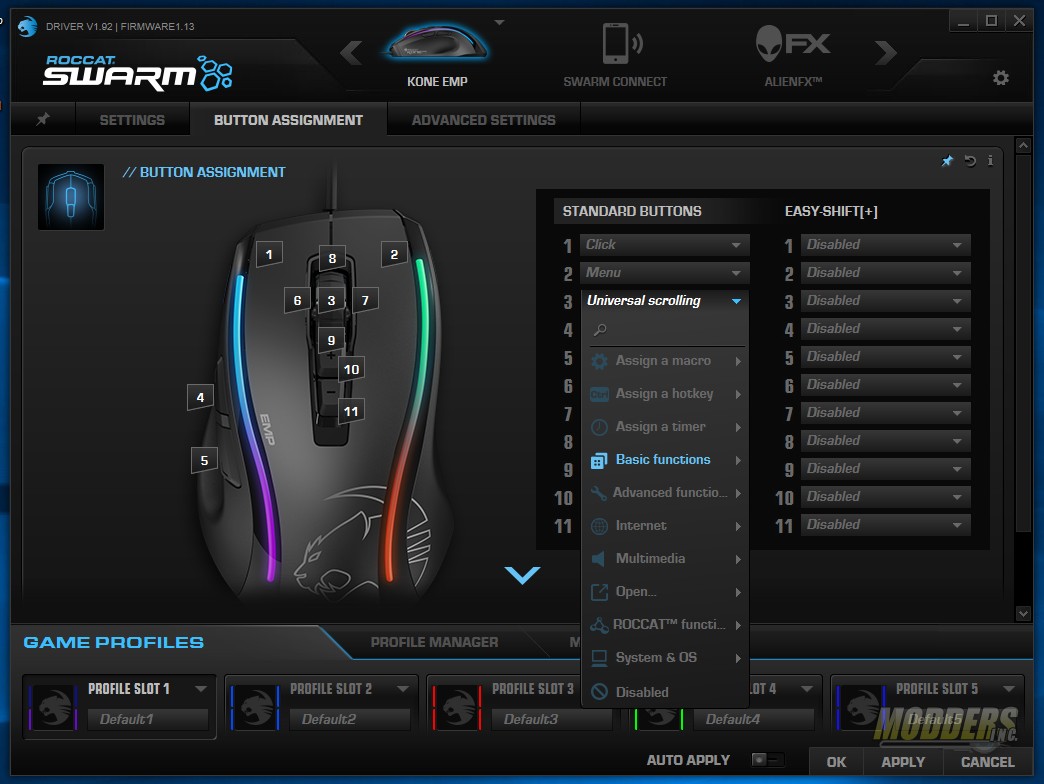Open the Multimedia submenu
This screenshot has height=784, width=1044.
point(666,558)
